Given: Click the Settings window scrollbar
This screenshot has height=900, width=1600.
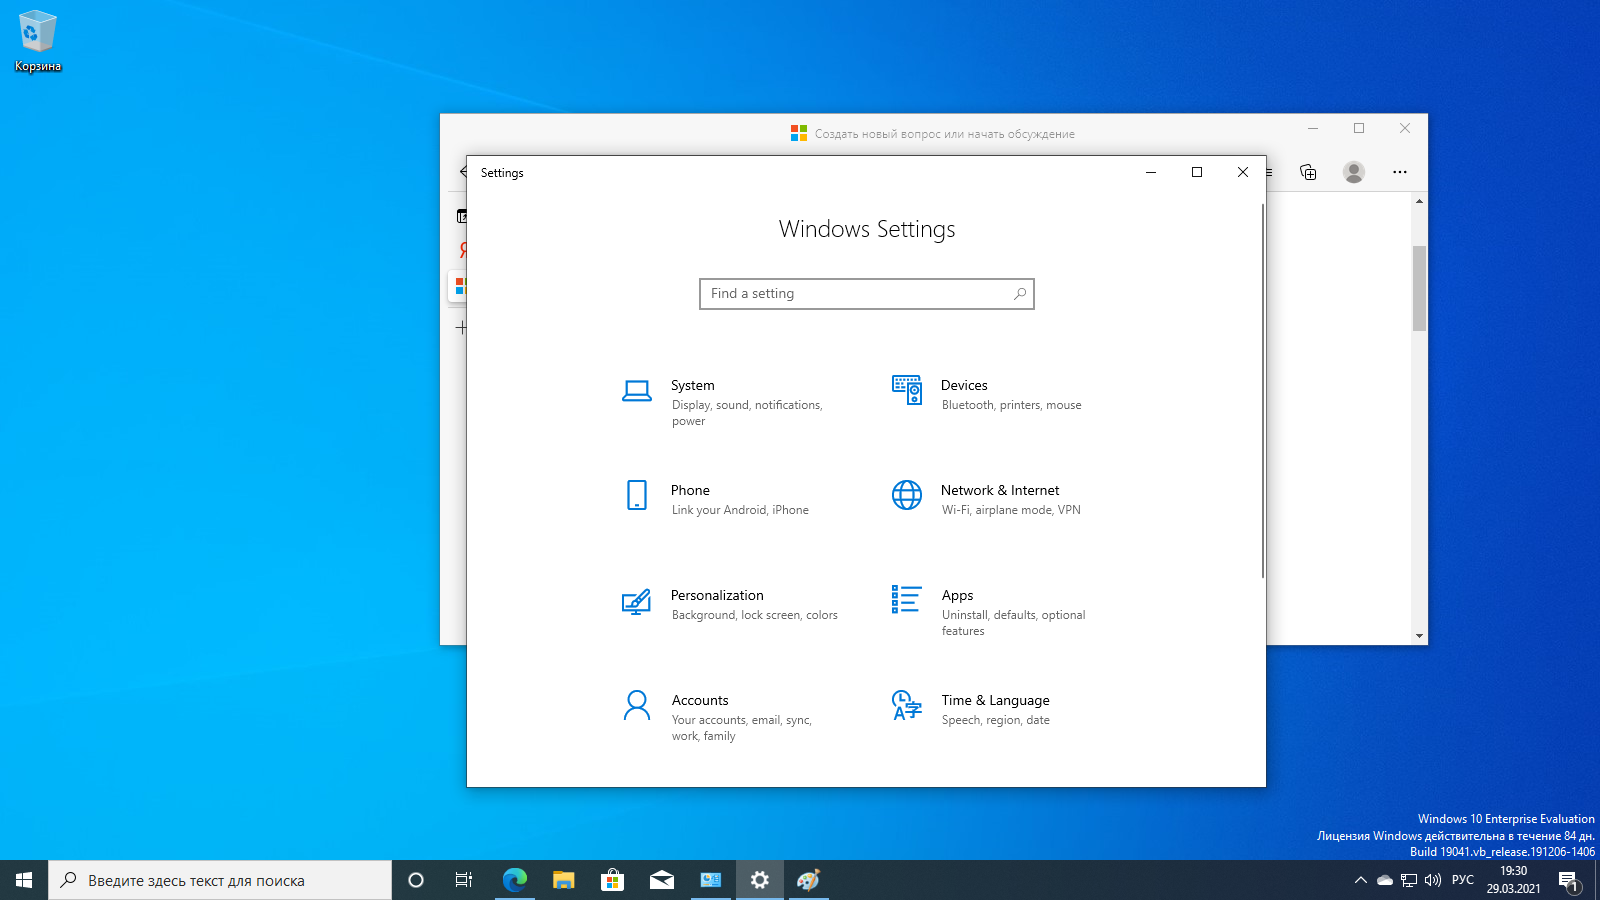Looking at the screenshot, I should click(1262, 390).
